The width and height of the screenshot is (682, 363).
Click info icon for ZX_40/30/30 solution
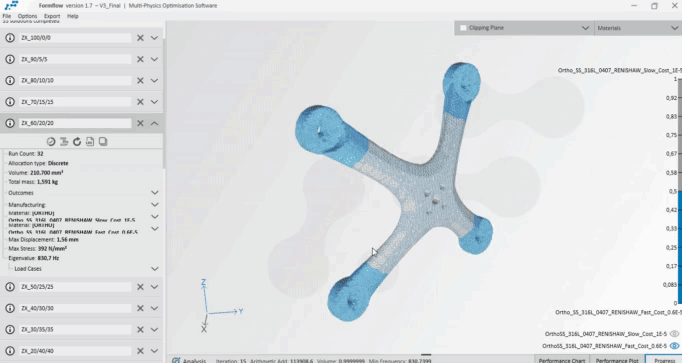[10, 308]
